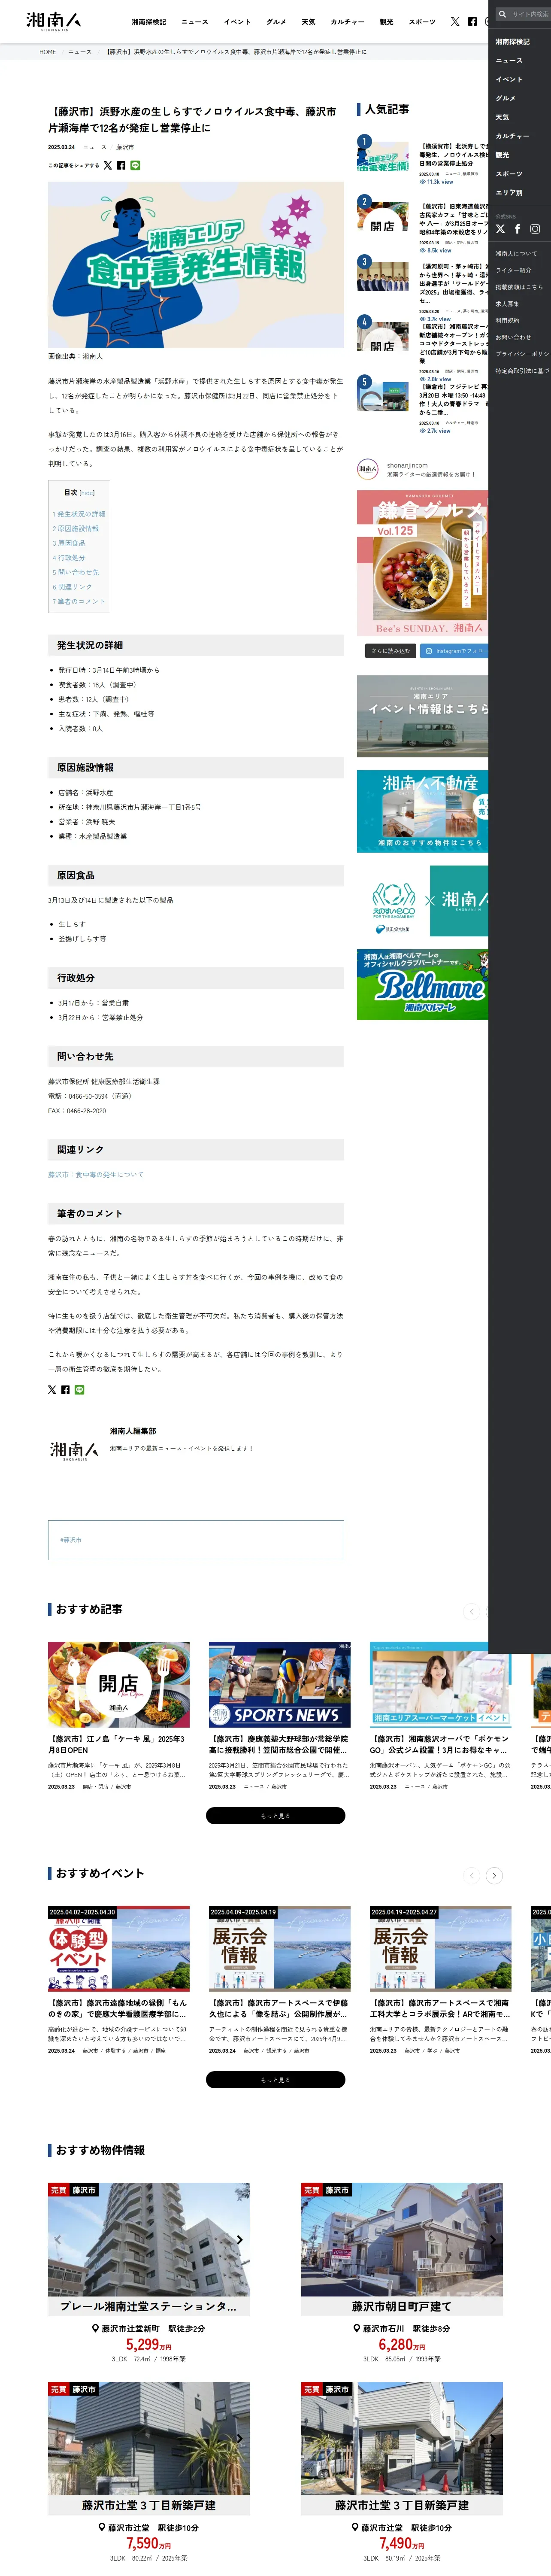551x2576 pixels.
Task: Select エリア別 in the dark side menu
Action: (509, 193)
